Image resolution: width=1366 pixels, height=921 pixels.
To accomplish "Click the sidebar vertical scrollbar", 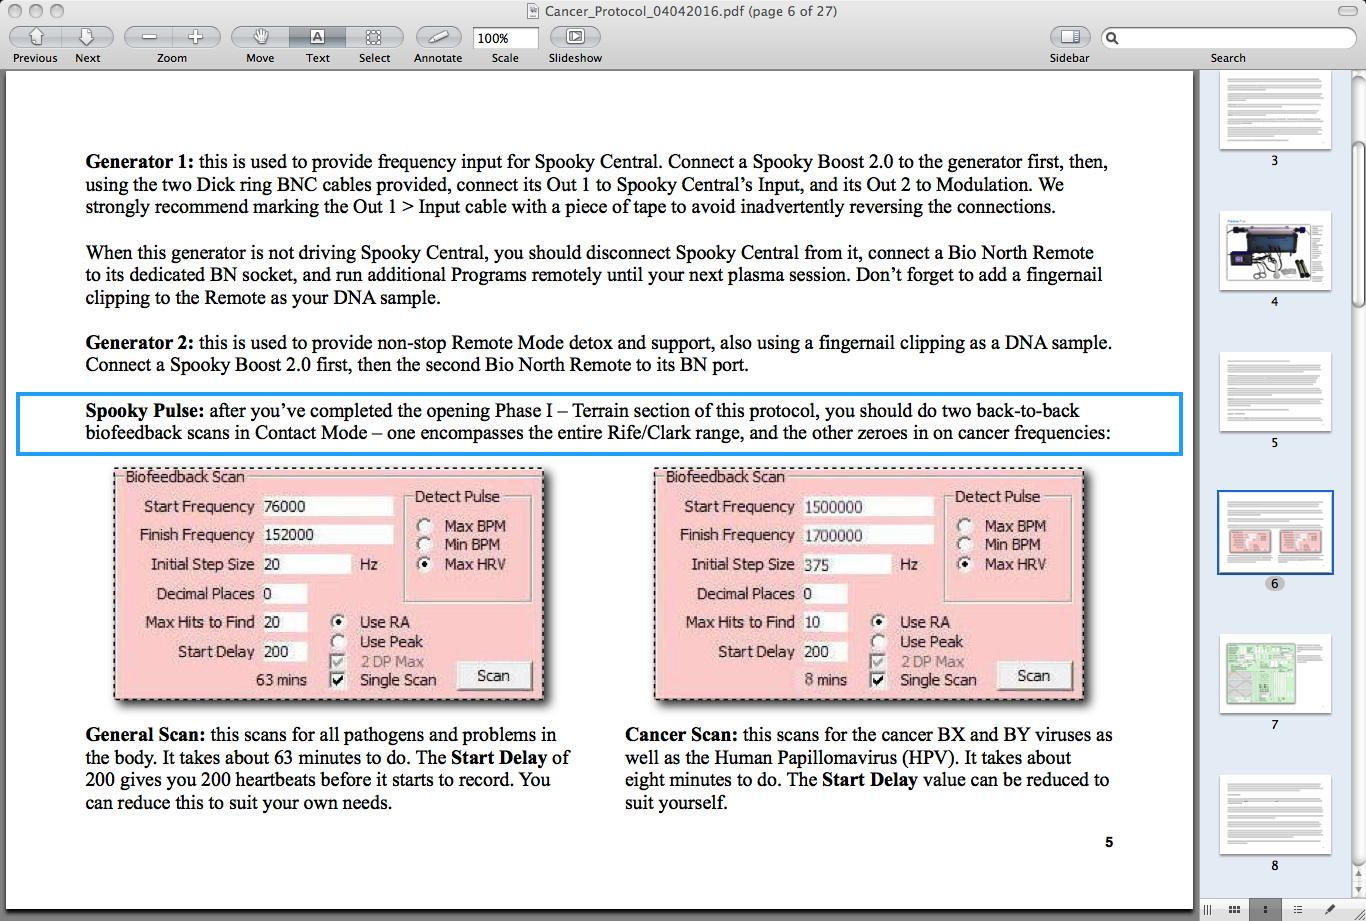I will pyautogui.click(x=1358, y=225).
